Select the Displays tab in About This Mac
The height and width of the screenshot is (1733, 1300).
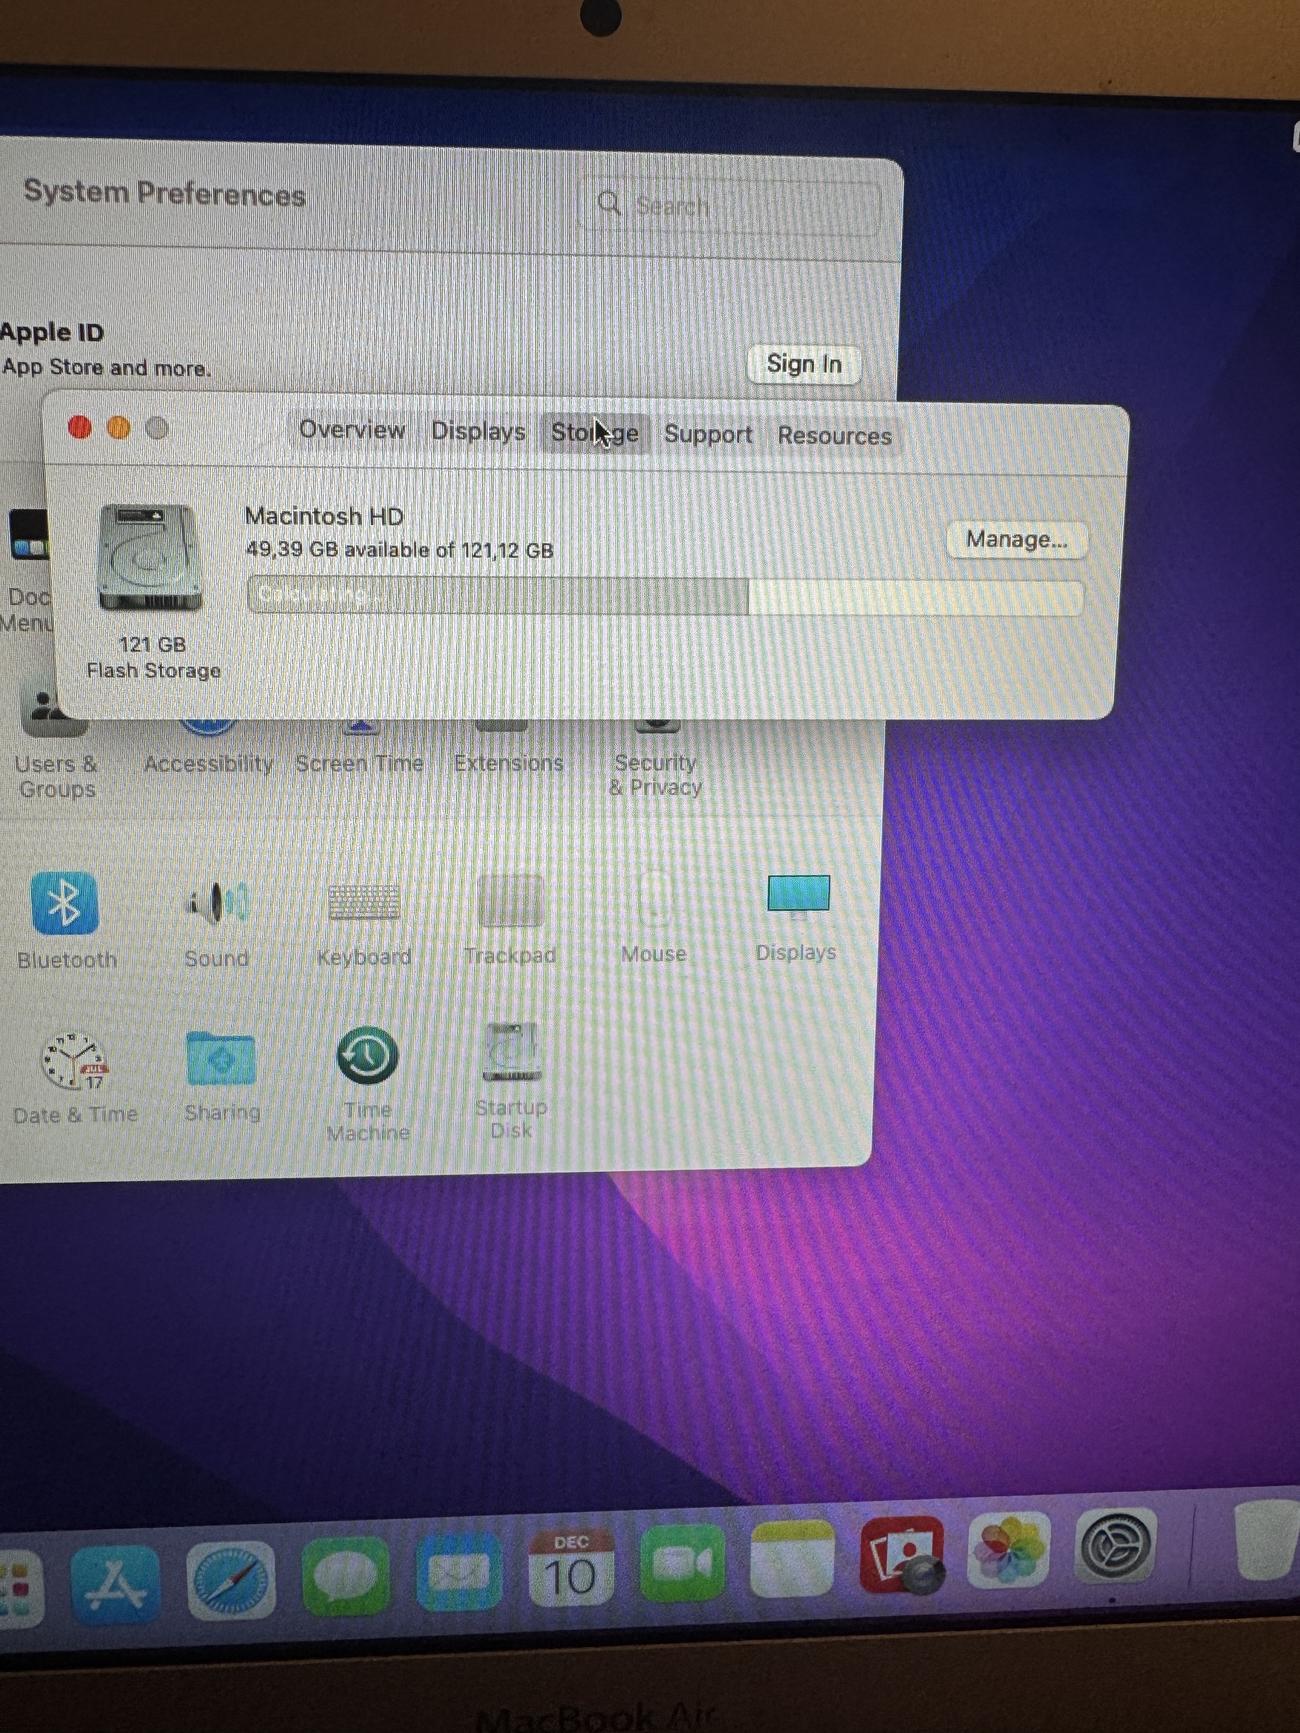[478, 431]
